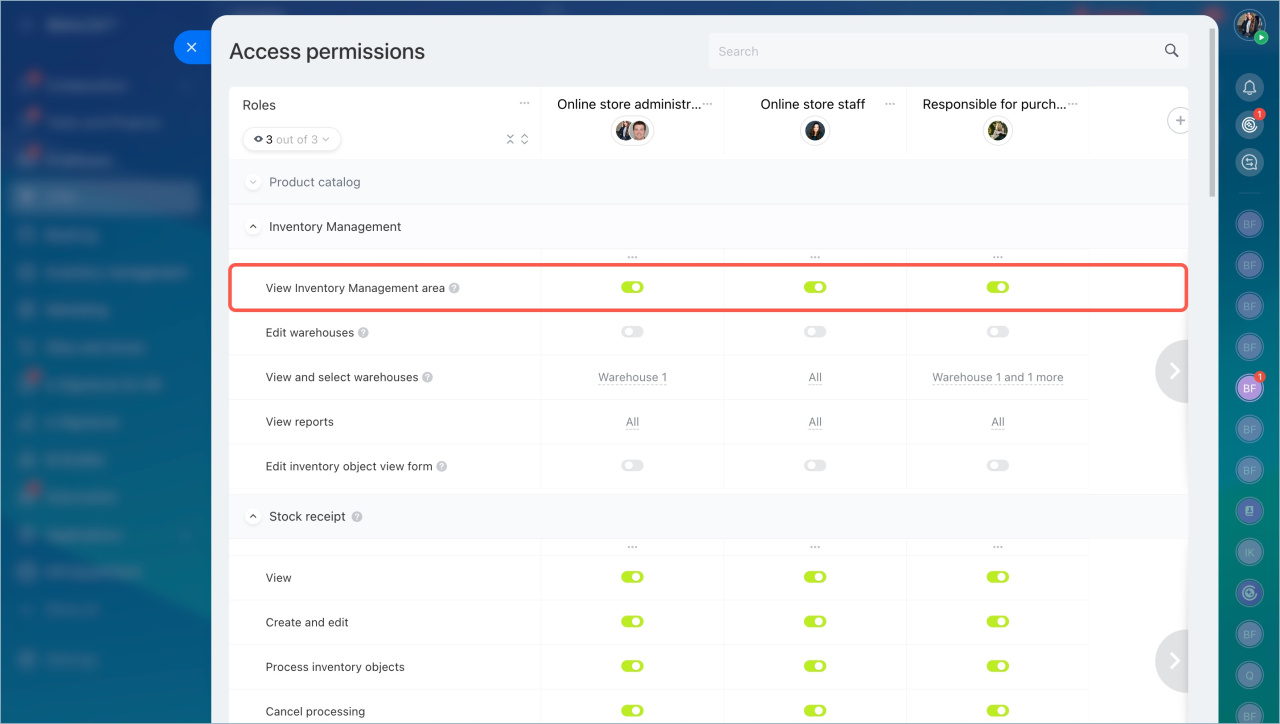Viewport: 1280px width, 724px height.
Task: Toggle View Inventory Management area for administrator
Action: (632, 287)
